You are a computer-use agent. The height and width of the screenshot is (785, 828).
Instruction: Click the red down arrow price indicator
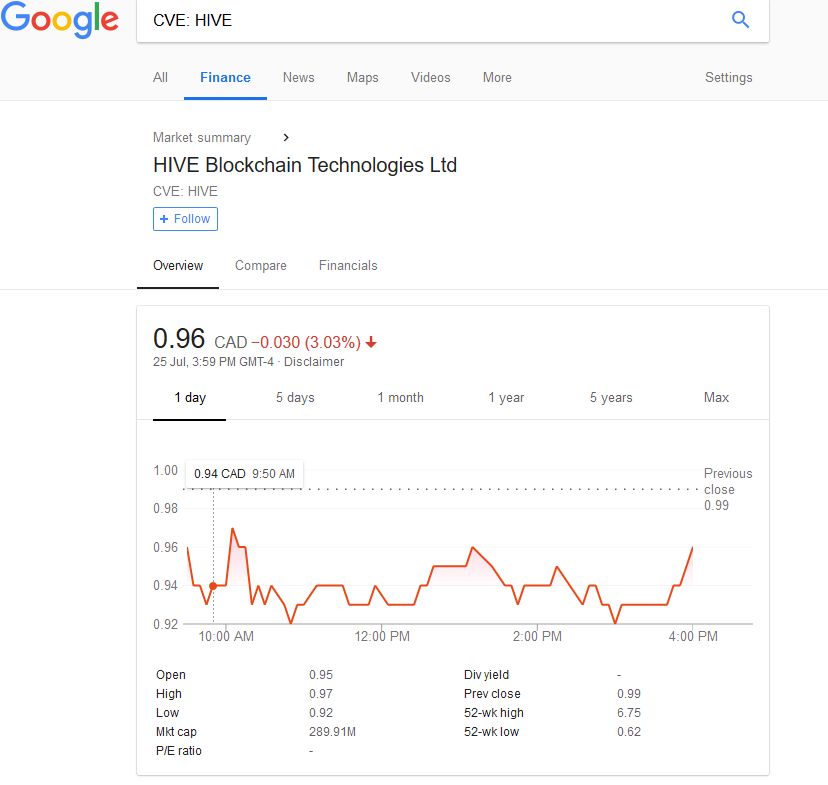(x=371, y=342)
